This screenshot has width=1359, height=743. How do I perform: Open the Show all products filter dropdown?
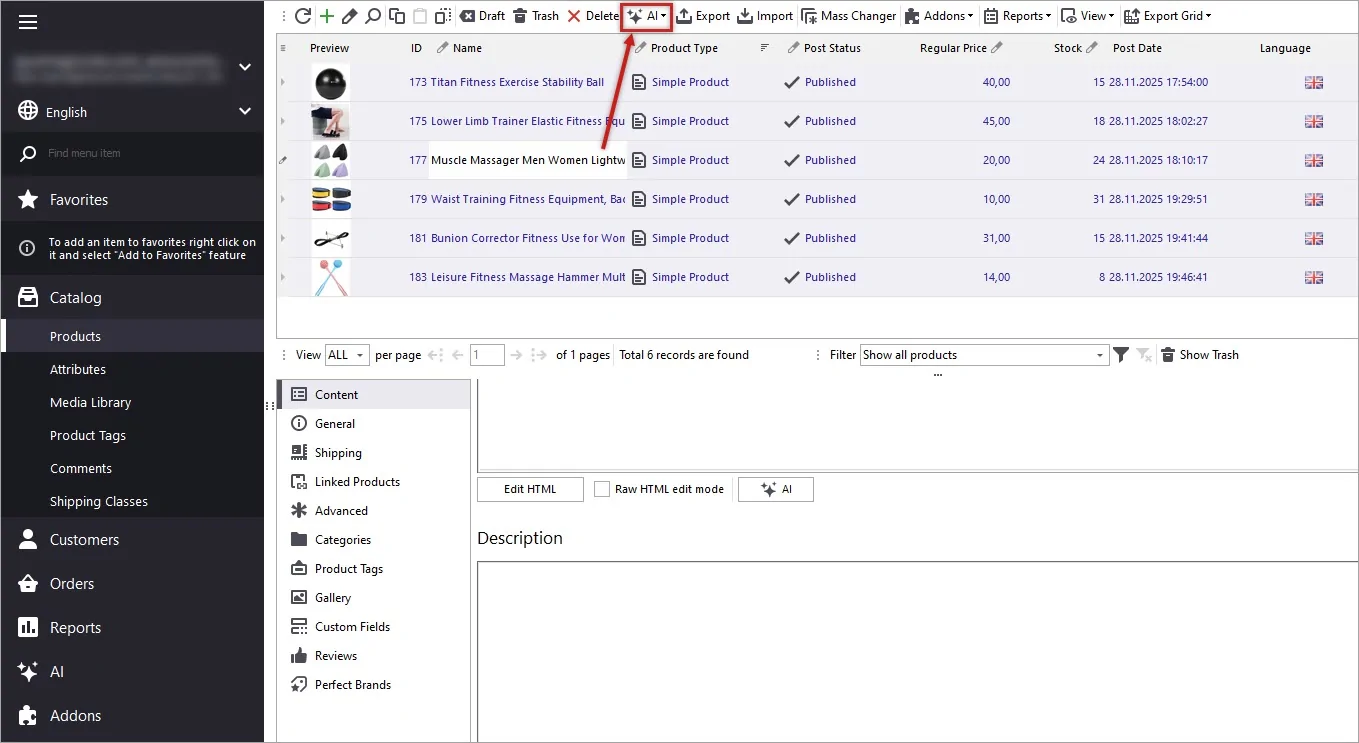pos(983,354)
